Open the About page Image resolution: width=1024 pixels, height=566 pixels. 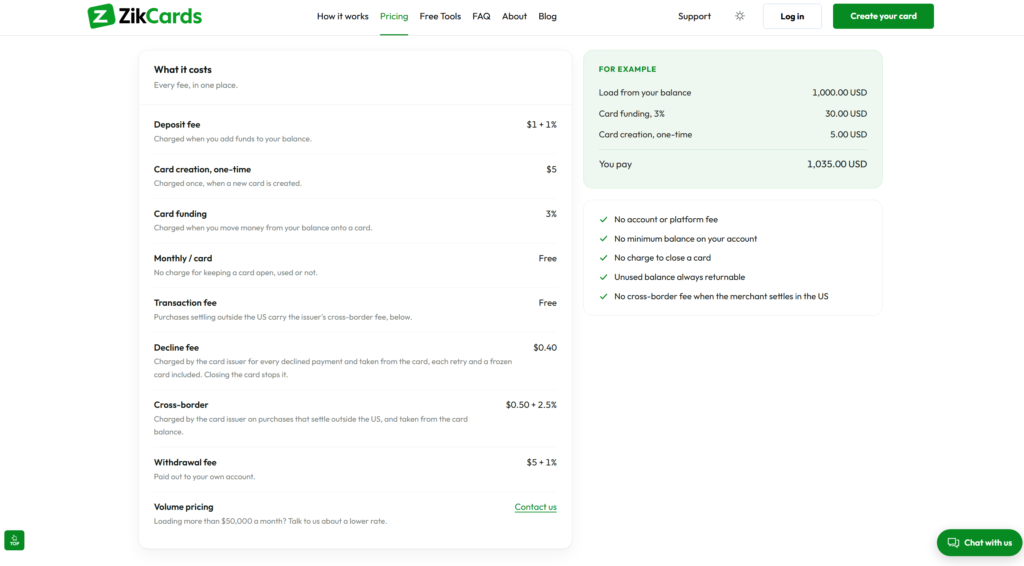pyautogui.click(x=514, y=16)
